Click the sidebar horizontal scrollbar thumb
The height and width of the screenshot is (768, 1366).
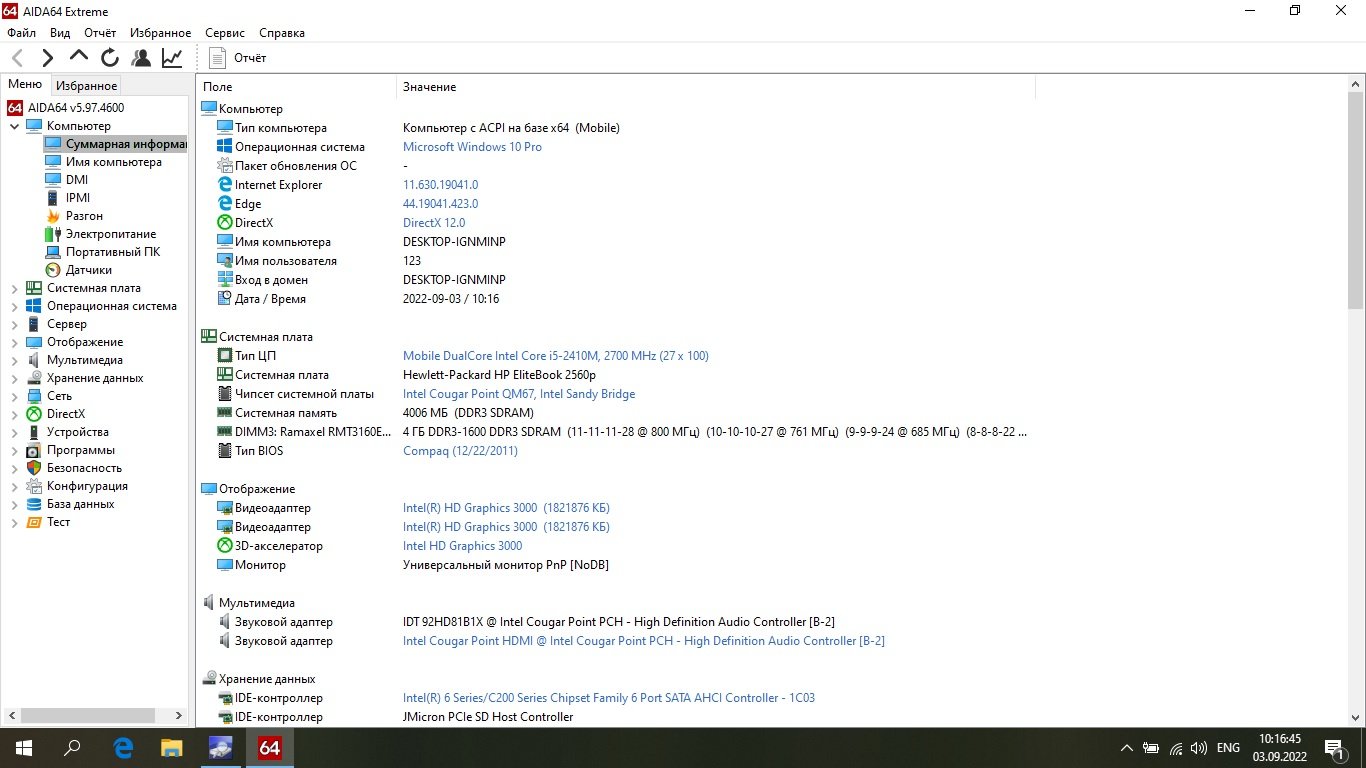88,716
